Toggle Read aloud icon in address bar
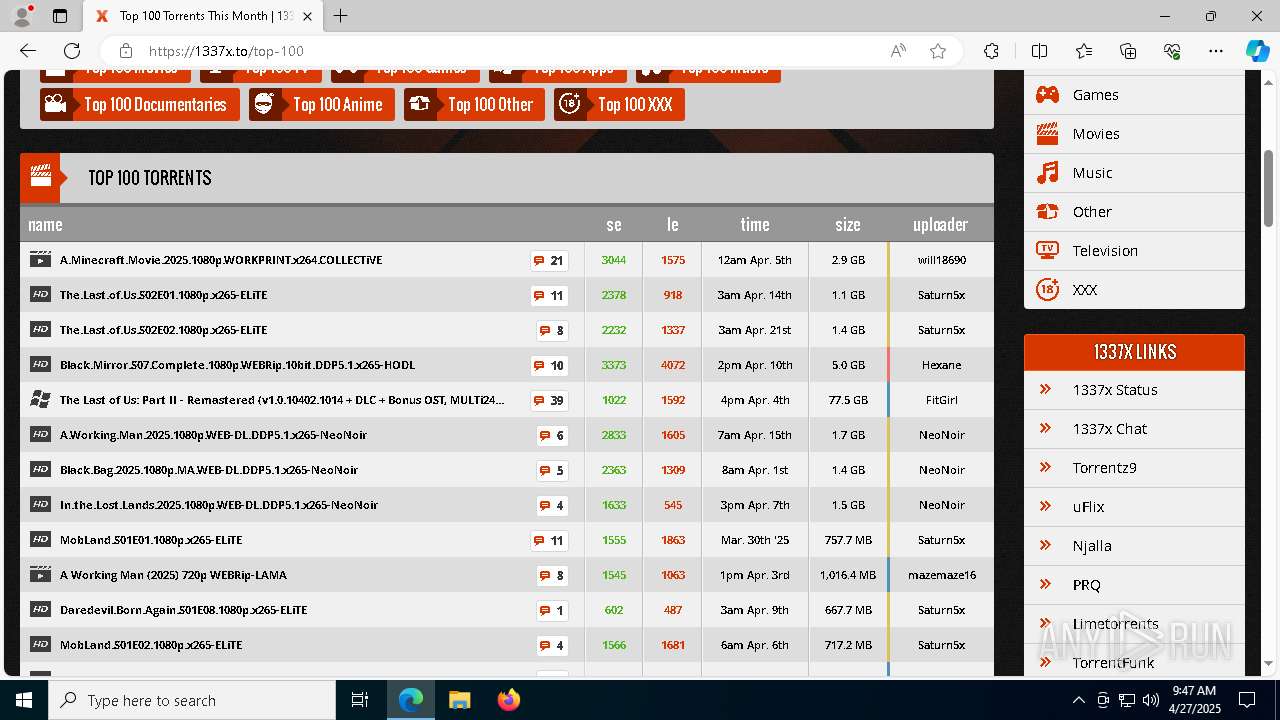 pyautogui.click(x=898, y=51)
